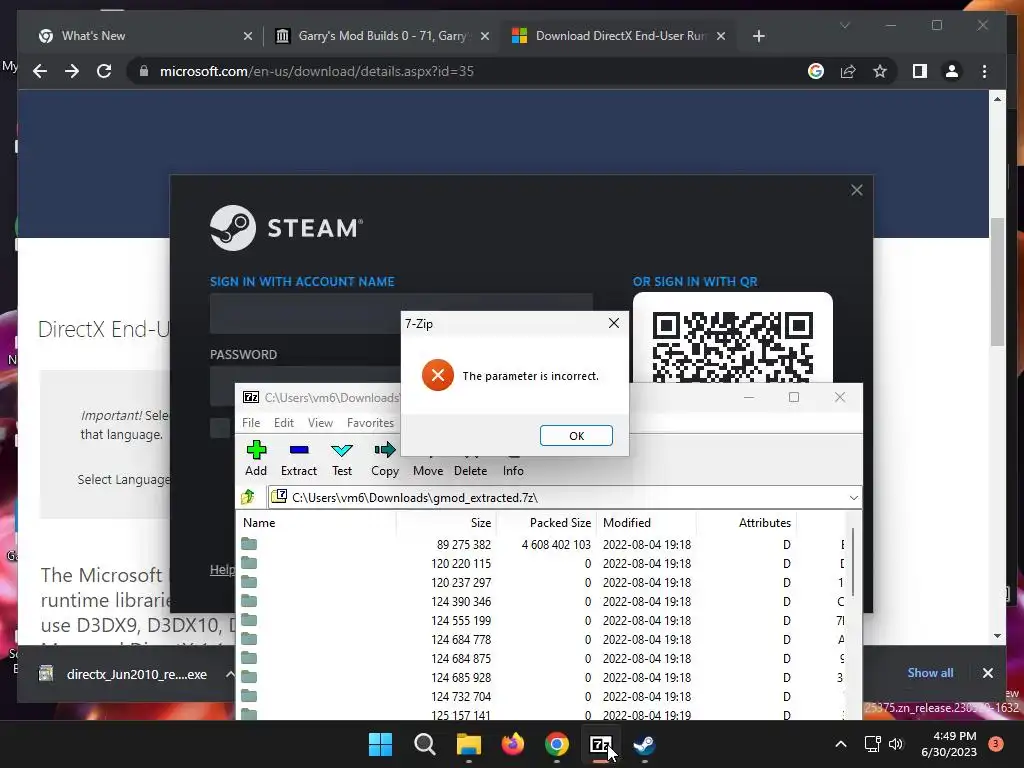Select the folder with size 124 685 928
Viewport: 1024px width, 768px height.
tap(542, 677)
